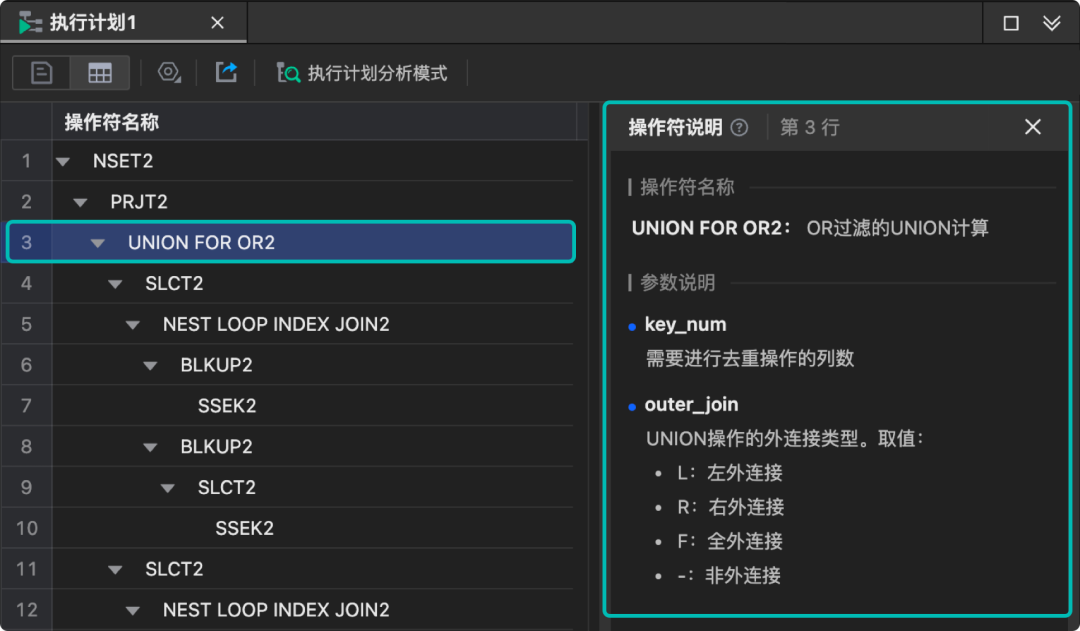The height and width of the screenshot is (631, 1080).
Task: Select the 执行计划1 tab
Action: pyautogui.click(x=92, y=22)
